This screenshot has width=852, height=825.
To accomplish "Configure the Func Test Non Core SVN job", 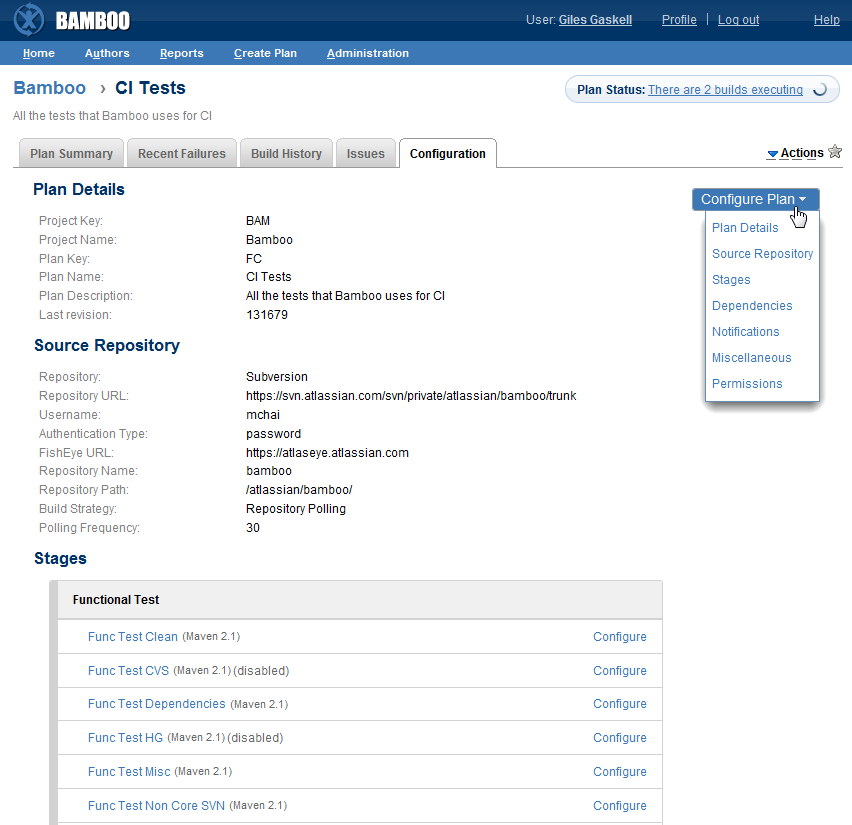I will click(x=619, y=805).
